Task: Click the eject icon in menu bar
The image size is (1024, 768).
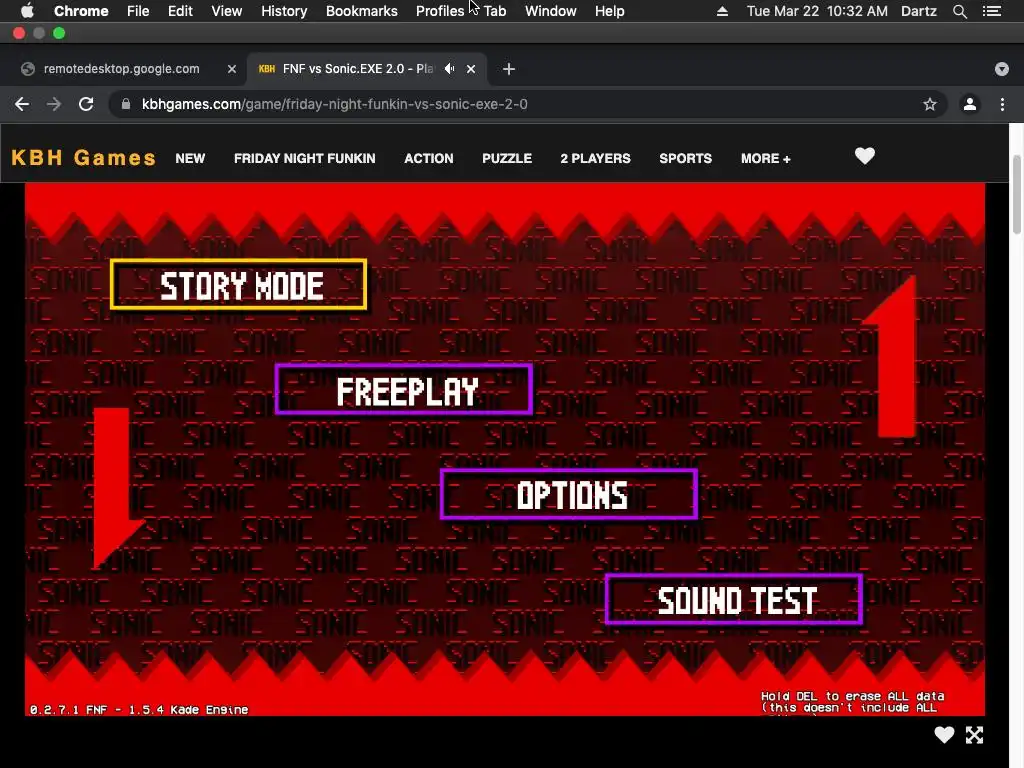Action: [x=722, y=11]
